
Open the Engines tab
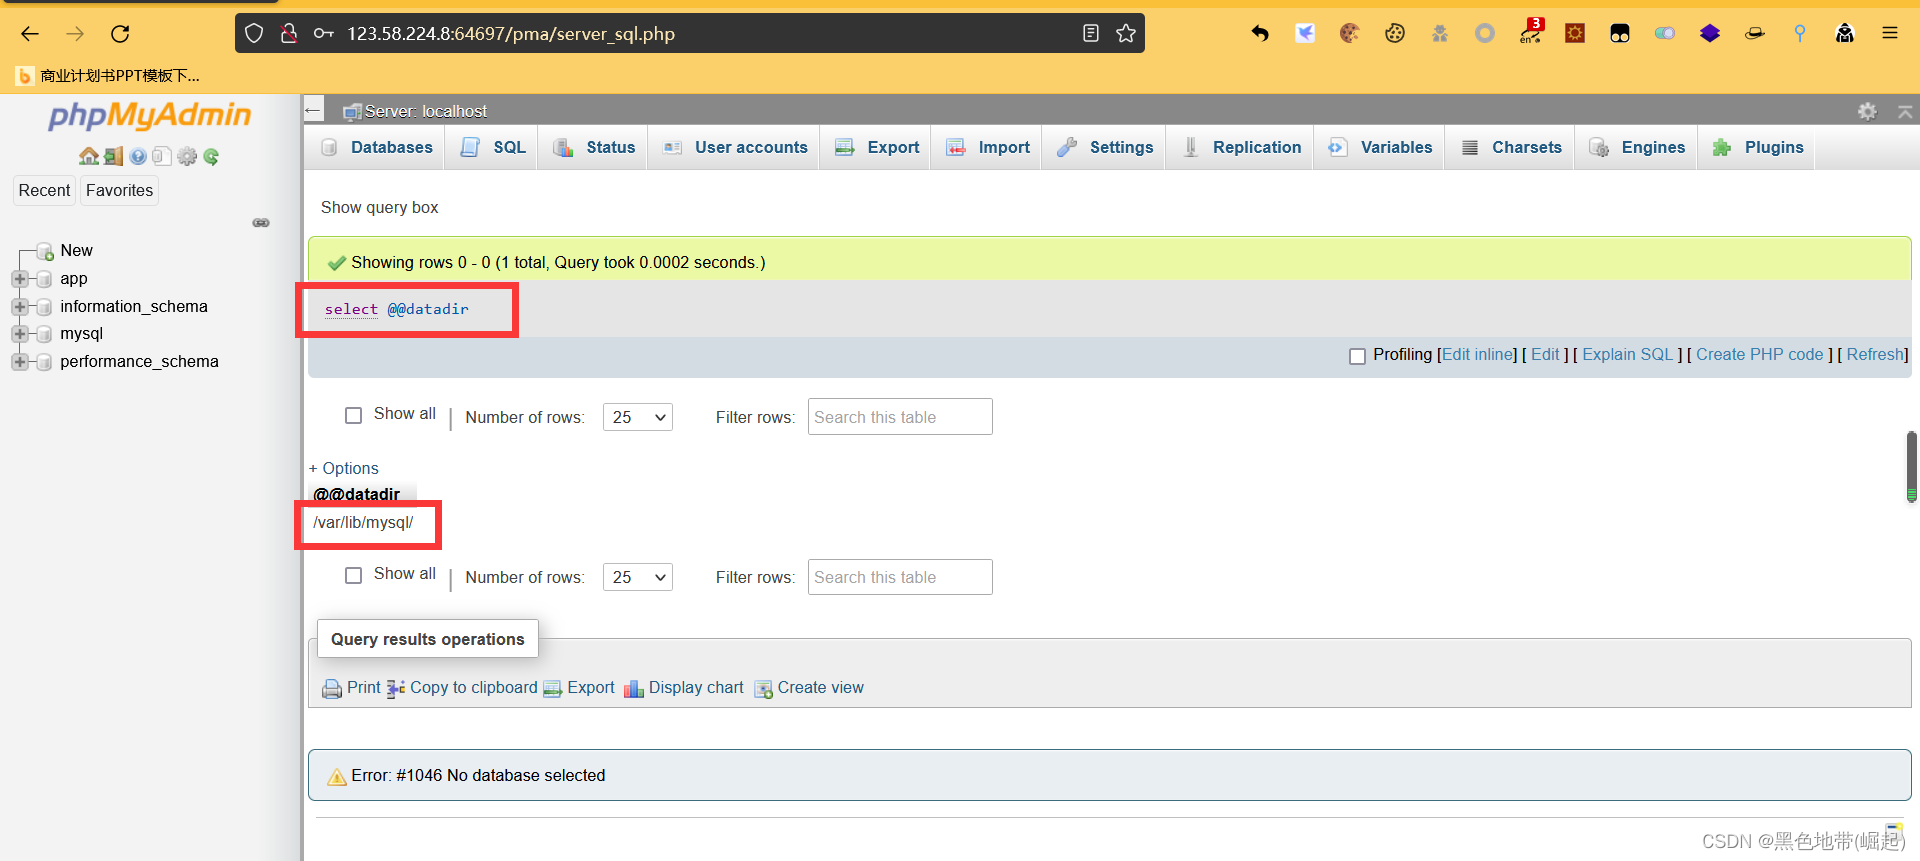tap(1637, 147)
